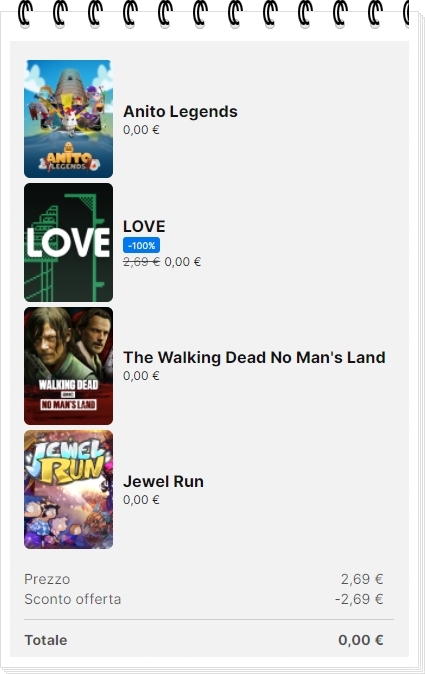Open the Jewel Run cover thumbnail
425x674 pixels.
(68, 490)
